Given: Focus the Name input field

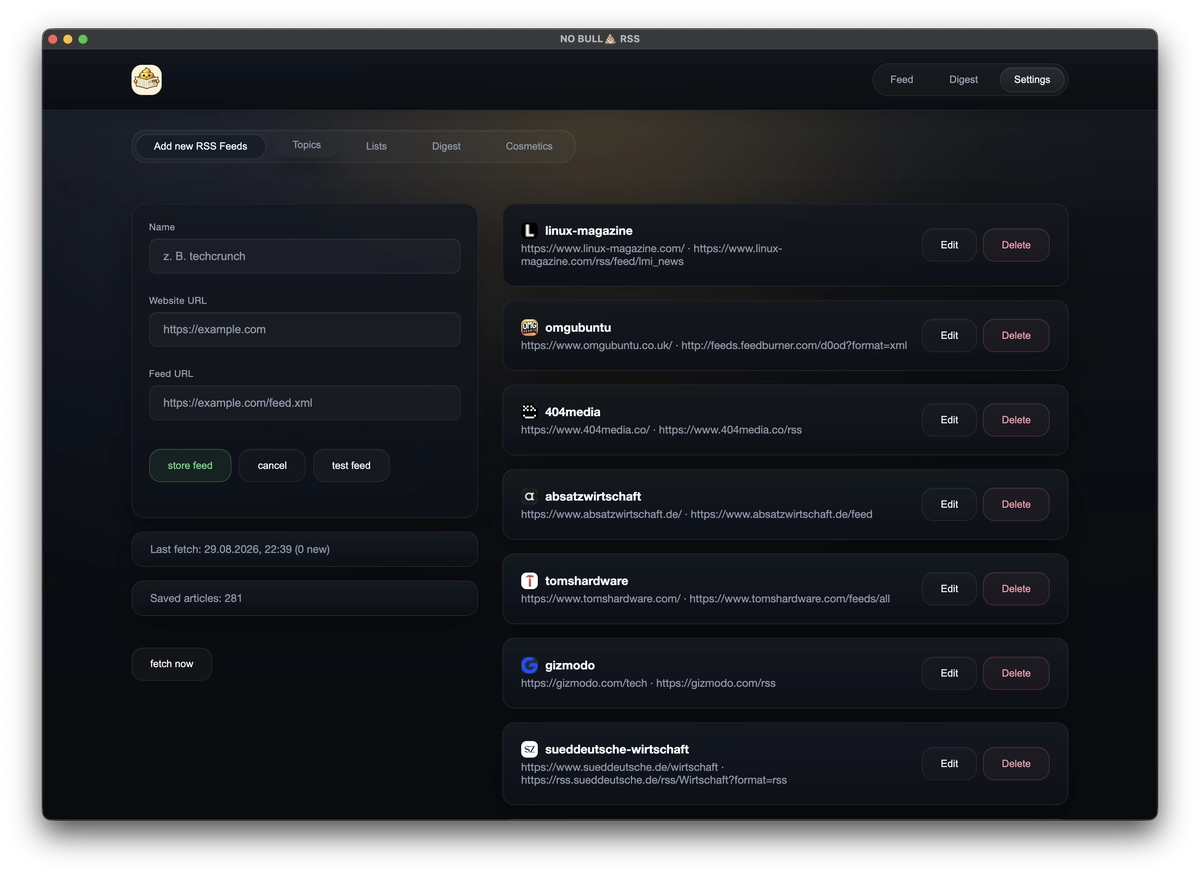Looking at the screenshot, I should tap(305, 256).
